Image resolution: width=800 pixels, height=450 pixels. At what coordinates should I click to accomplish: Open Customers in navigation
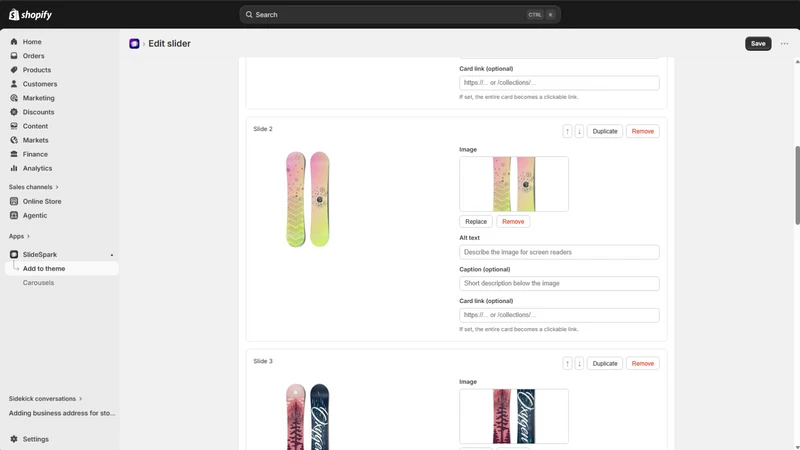(40, 84)
